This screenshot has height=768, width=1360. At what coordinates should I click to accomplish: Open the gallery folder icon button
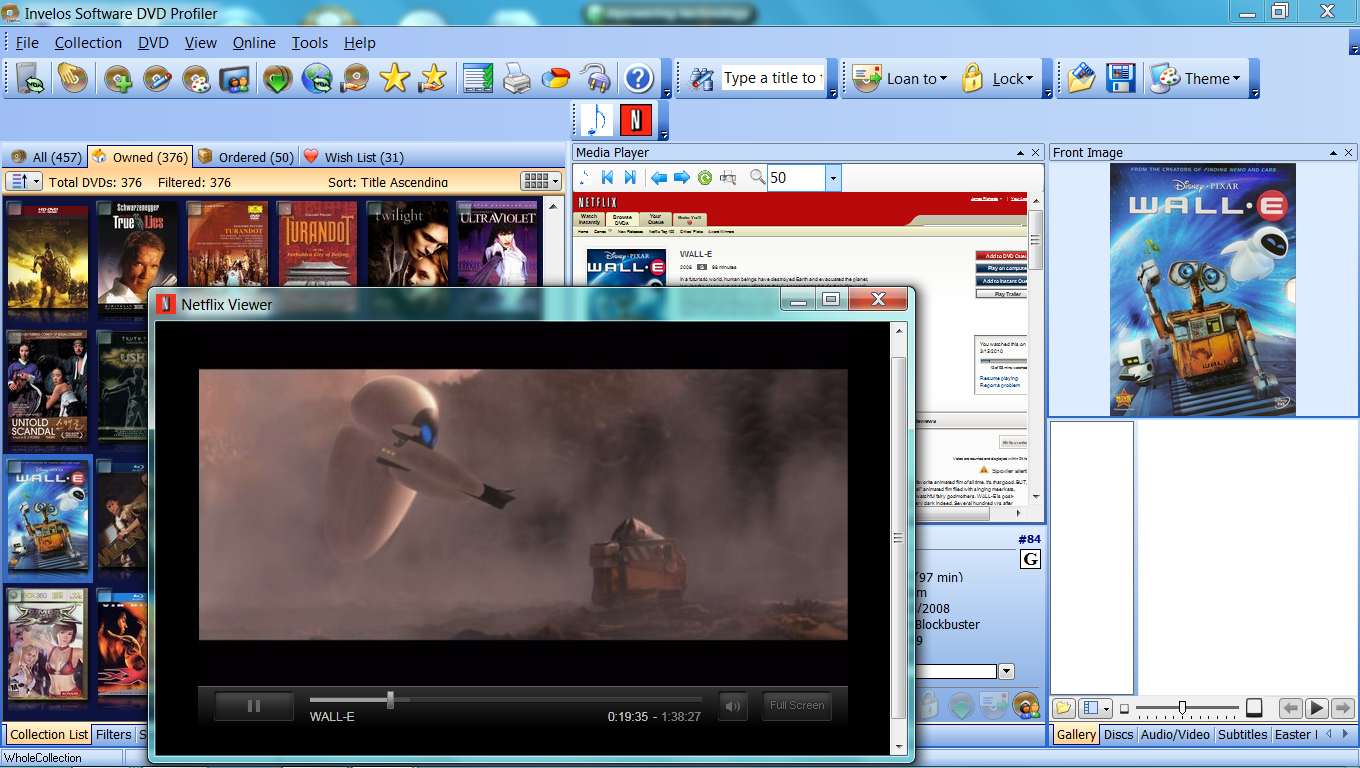click(x=1063, y=708)
